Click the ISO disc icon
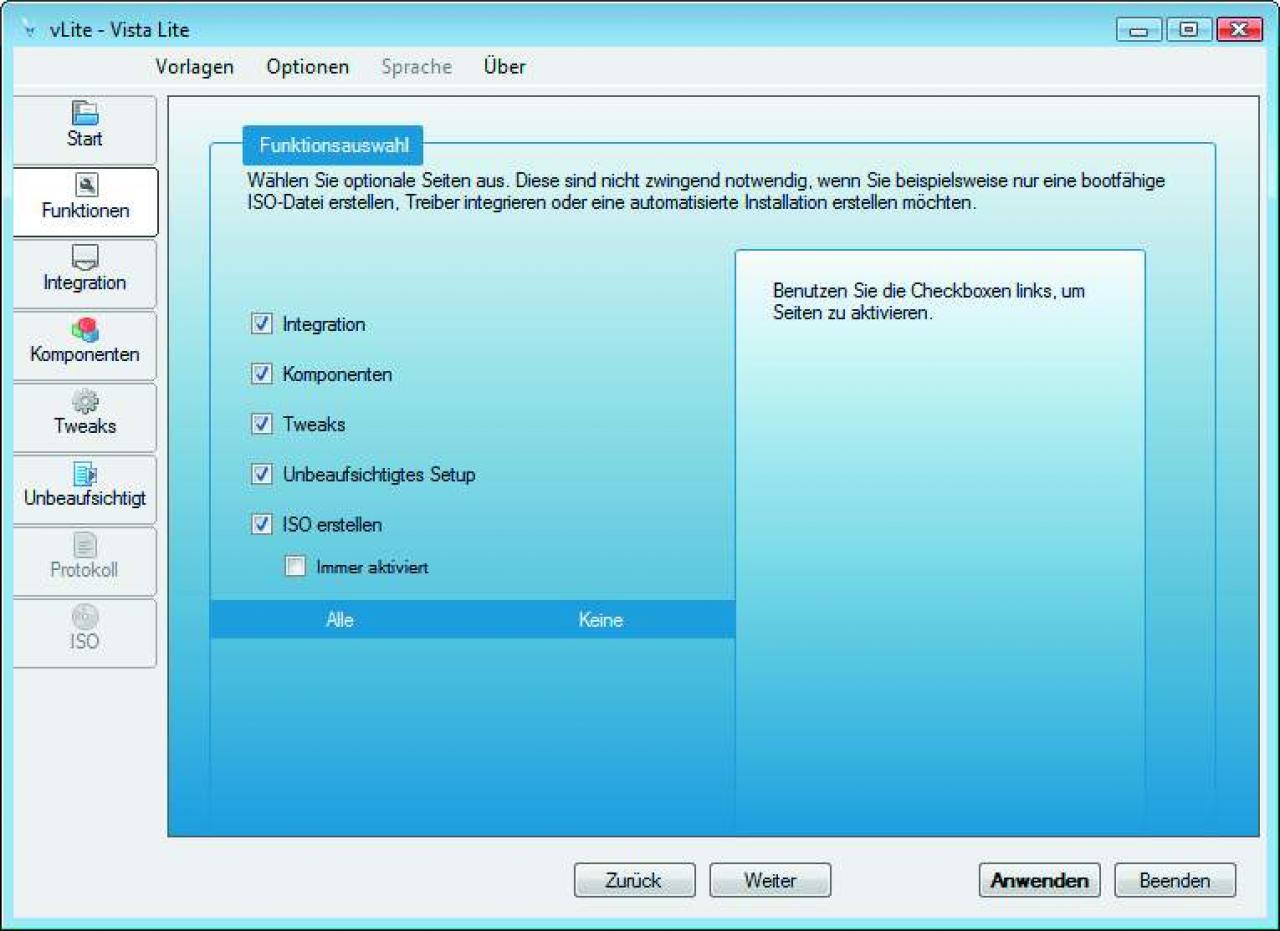 85,617
